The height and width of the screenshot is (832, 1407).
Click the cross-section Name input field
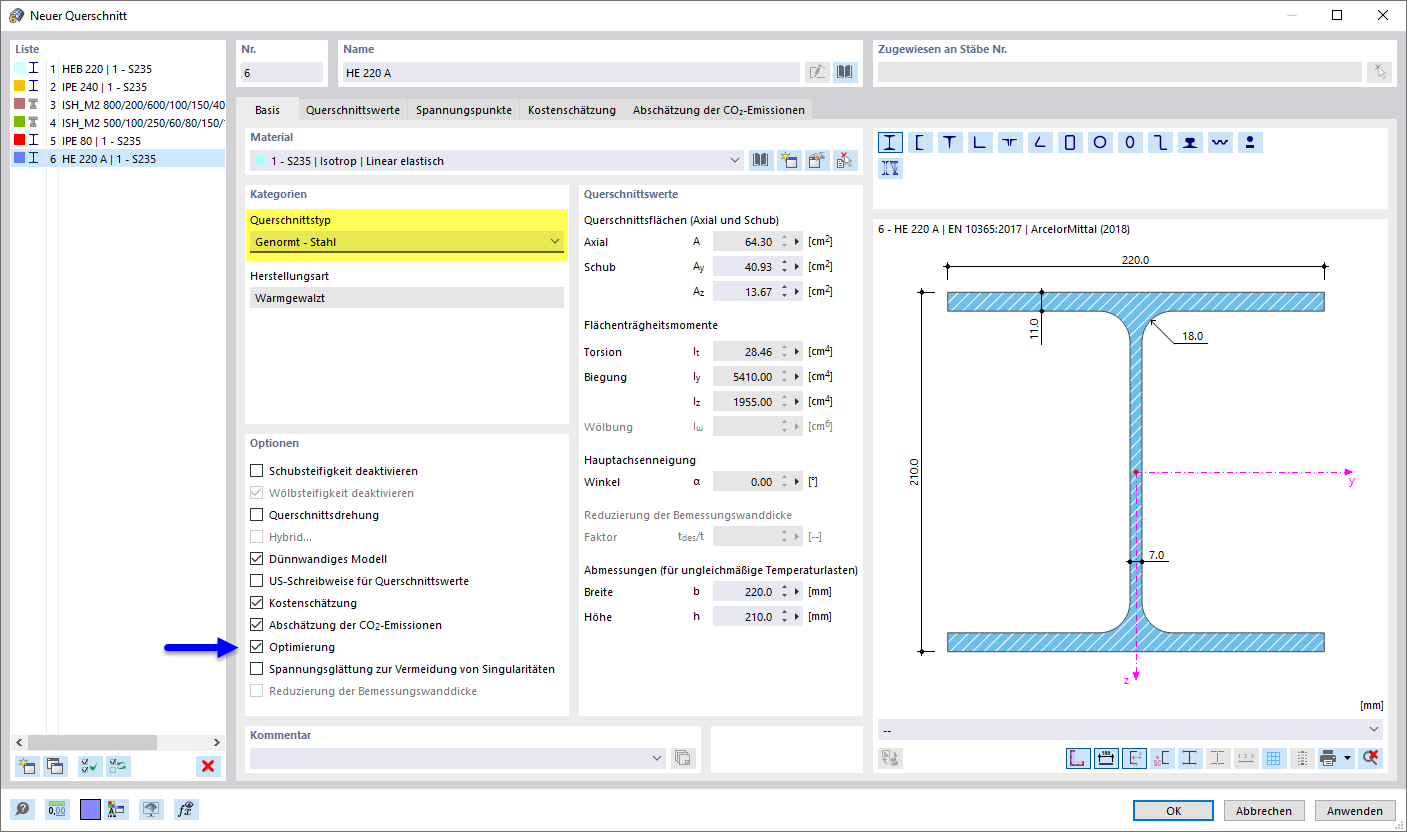[x=572, y=72]
